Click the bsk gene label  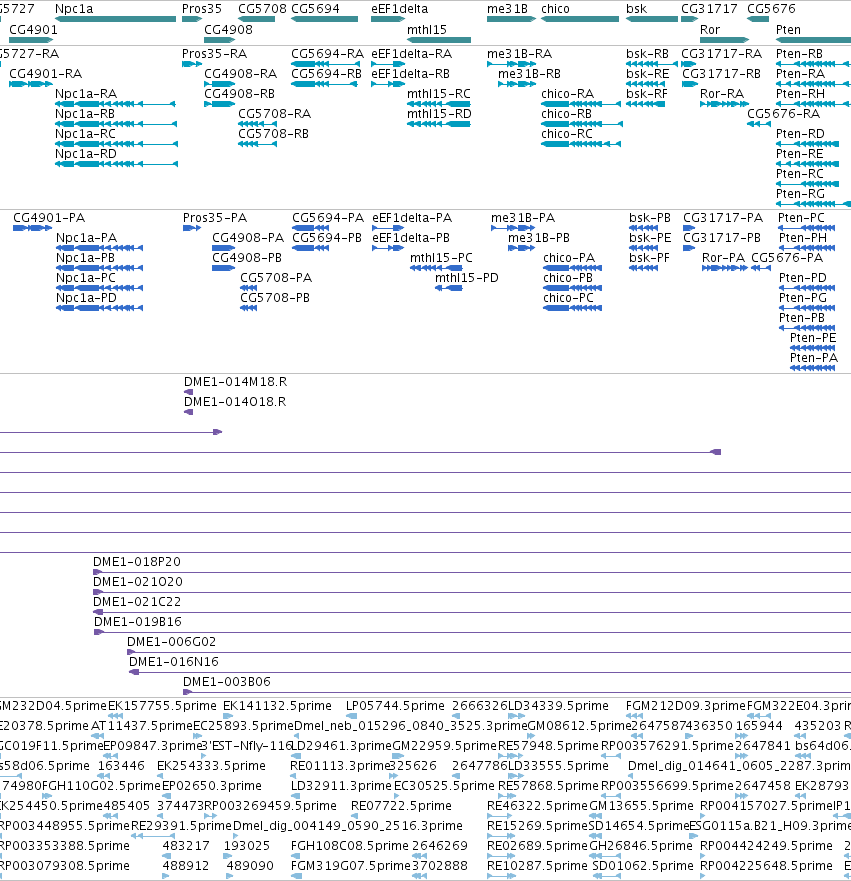[636, 9]
